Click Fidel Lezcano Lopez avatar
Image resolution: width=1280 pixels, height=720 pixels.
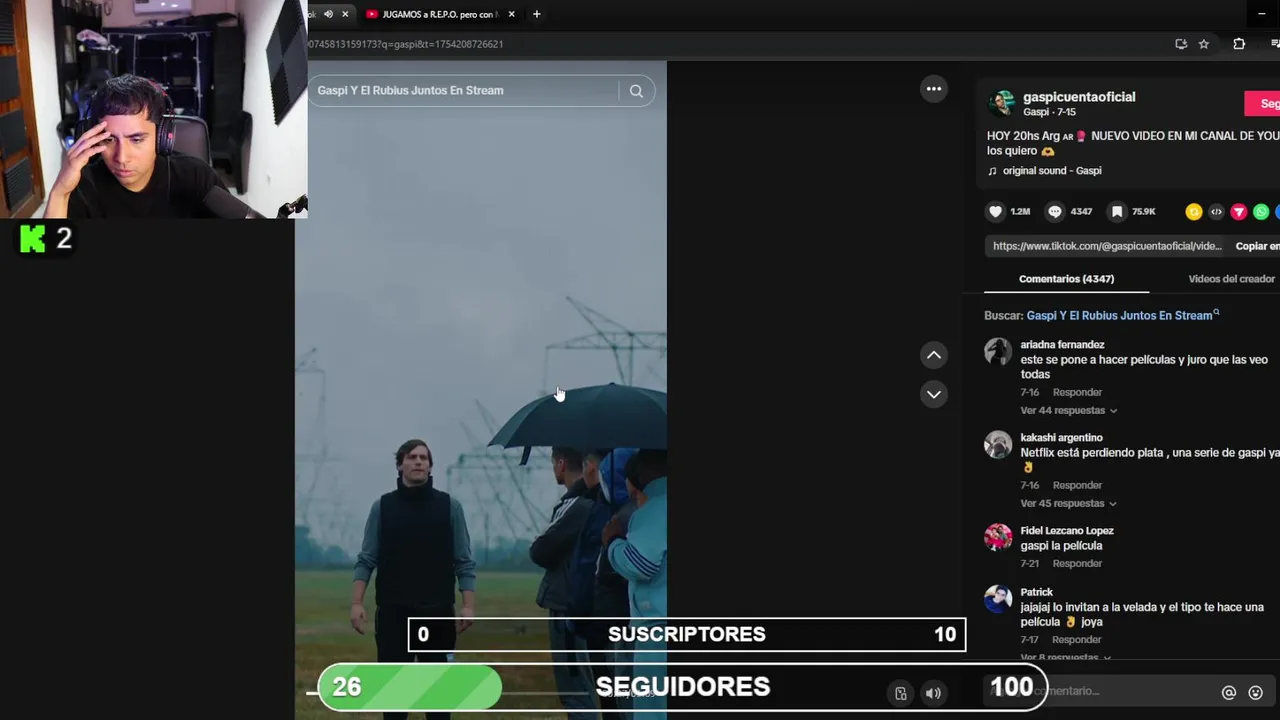pos(998,537)
